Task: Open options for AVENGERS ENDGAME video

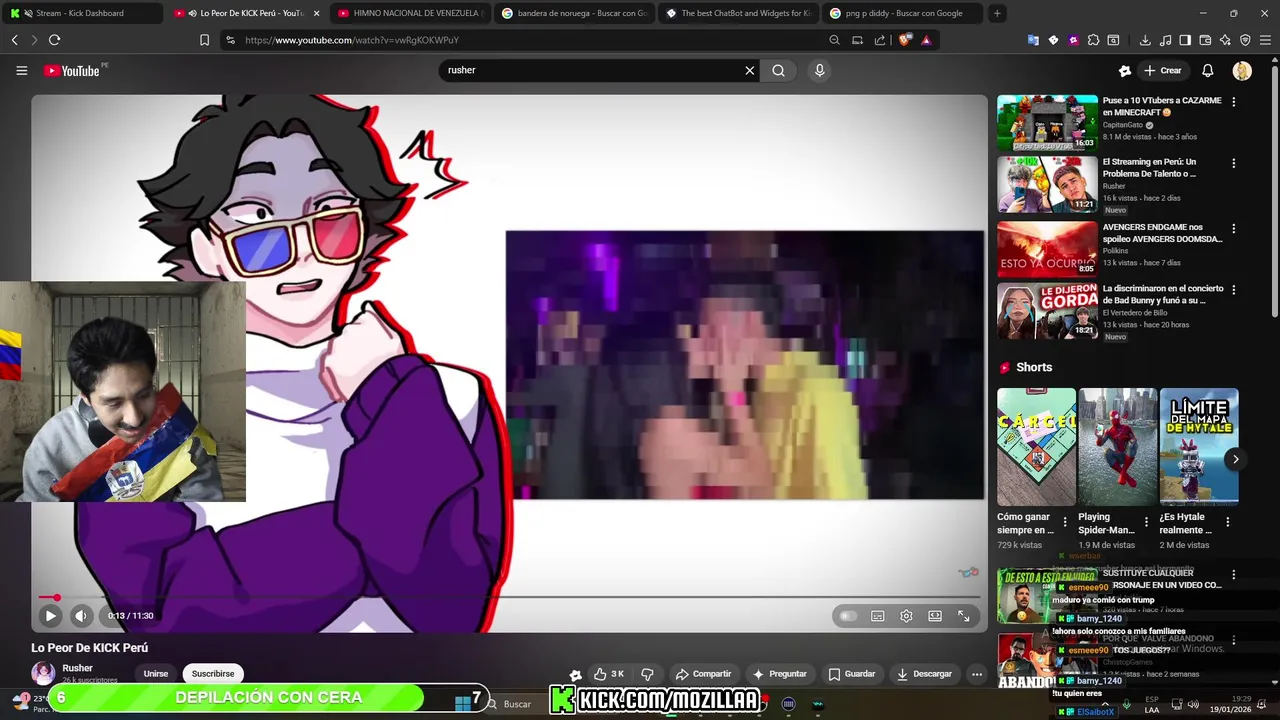Action: [x=1233, y=228]
